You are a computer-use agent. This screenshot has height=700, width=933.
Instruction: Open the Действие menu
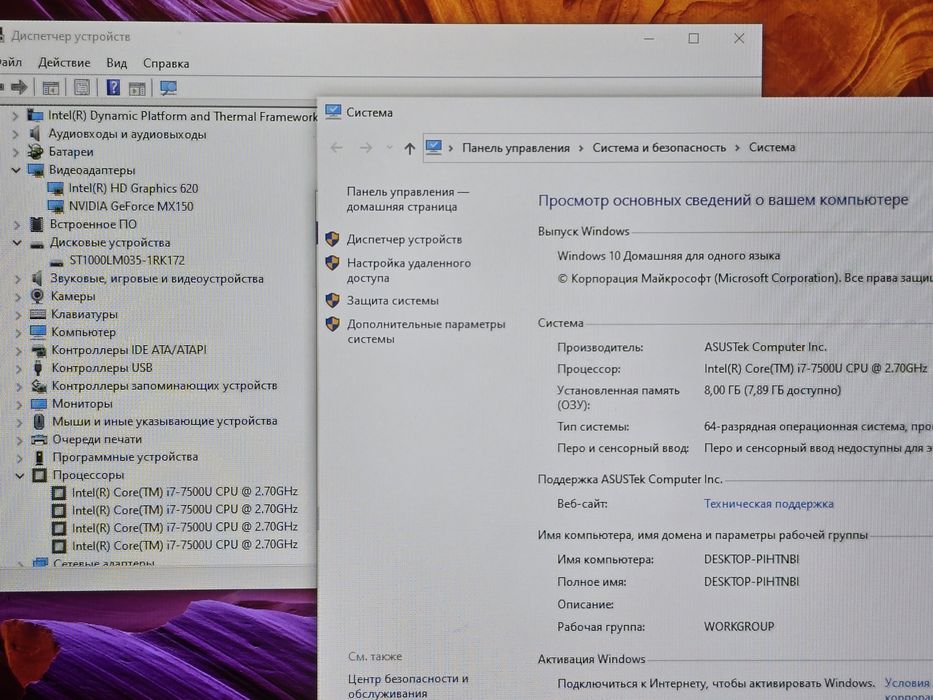[x=64, y=62]
